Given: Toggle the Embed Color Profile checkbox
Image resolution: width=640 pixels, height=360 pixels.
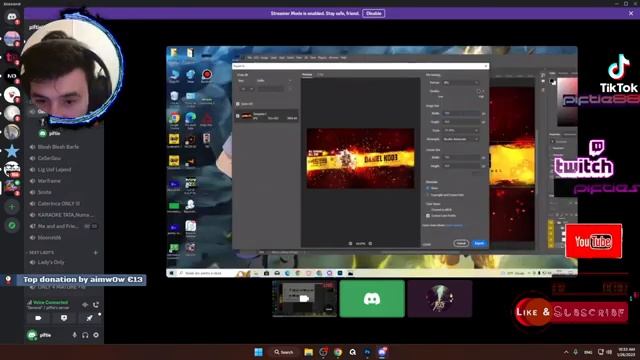Looking at the screenshot, I should tap(428, 216).
